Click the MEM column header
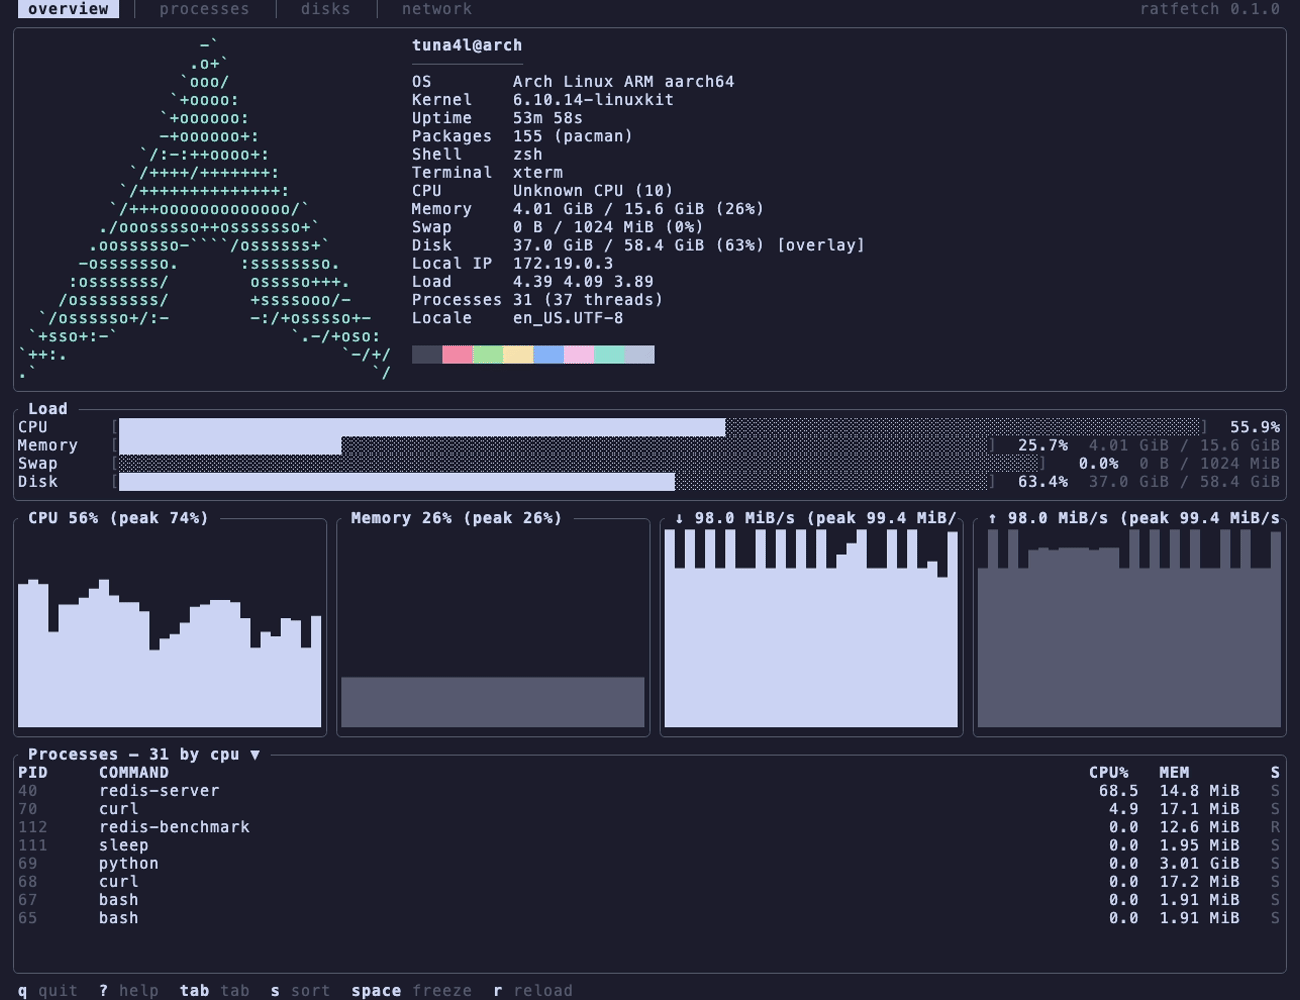 pyautogui.click(x=1174, y=772)
